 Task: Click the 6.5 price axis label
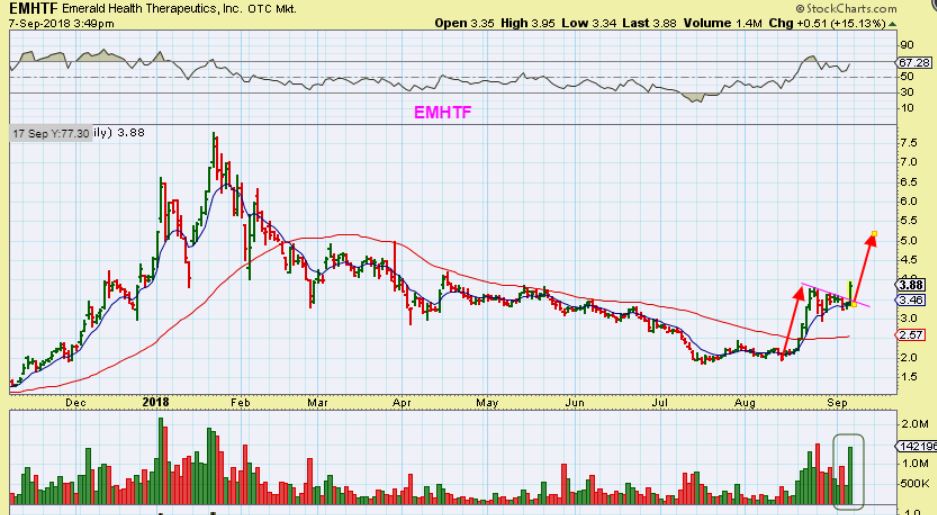coord(908,182)
